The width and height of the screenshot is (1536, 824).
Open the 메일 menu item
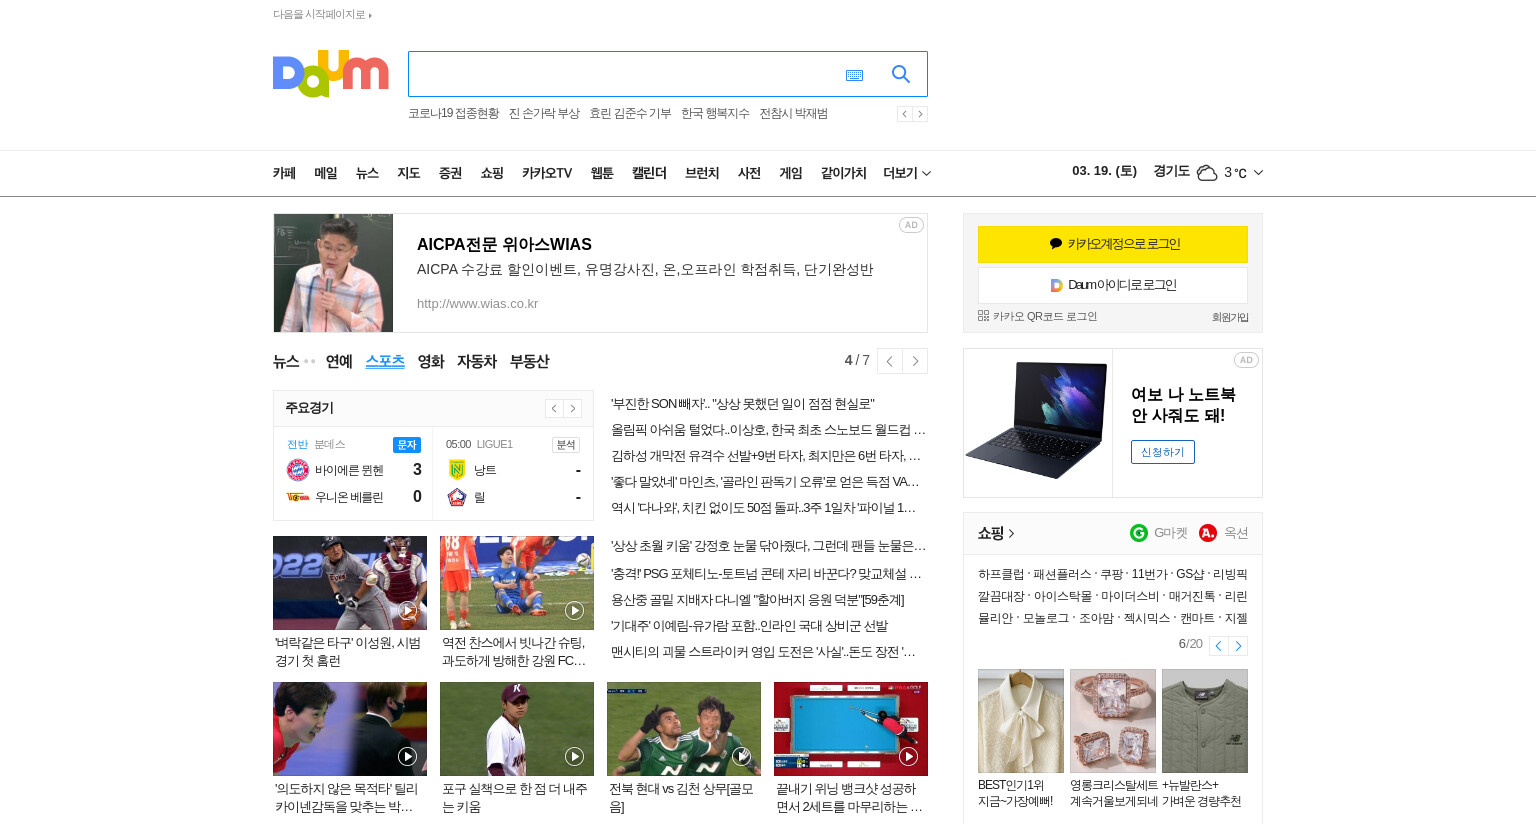tap(326, 173)
